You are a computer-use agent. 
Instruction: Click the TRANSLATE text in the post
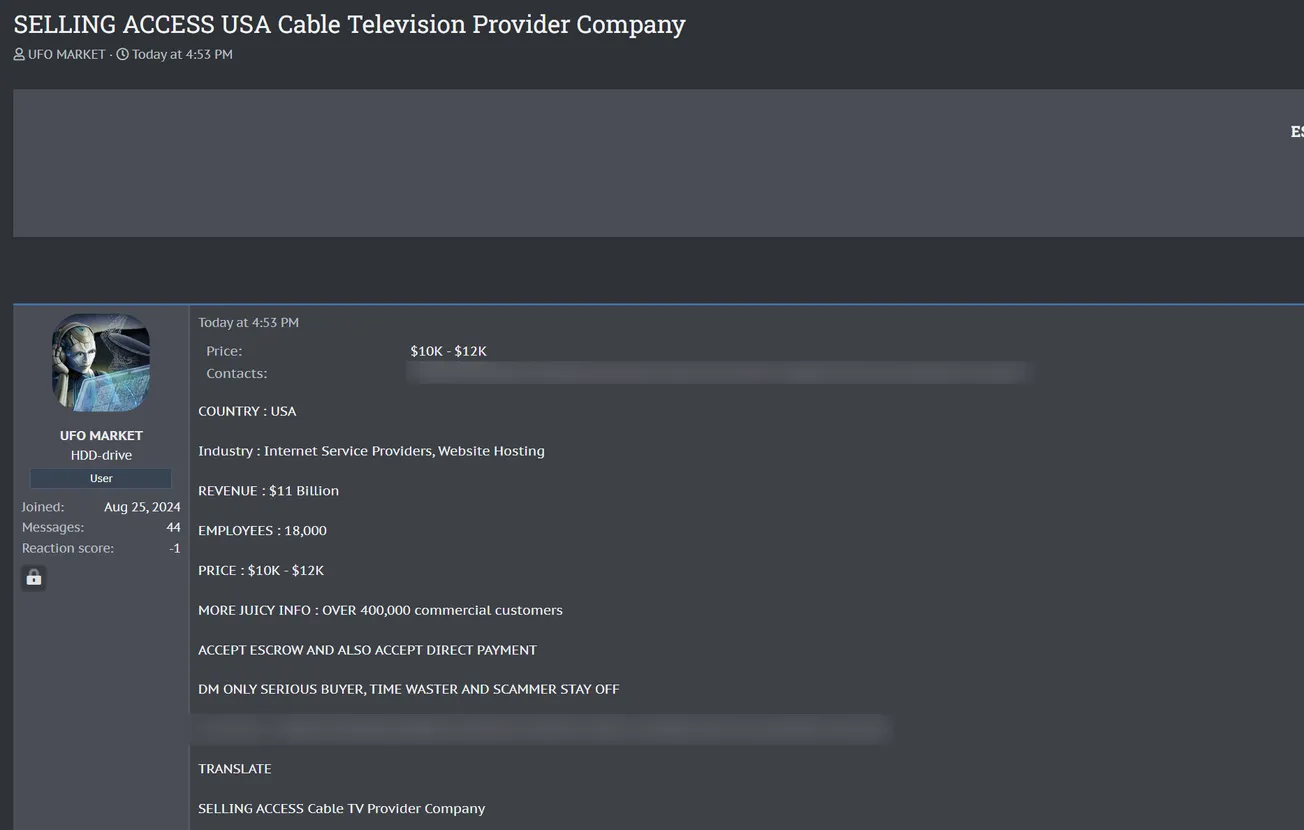click(x=235, y=769)
